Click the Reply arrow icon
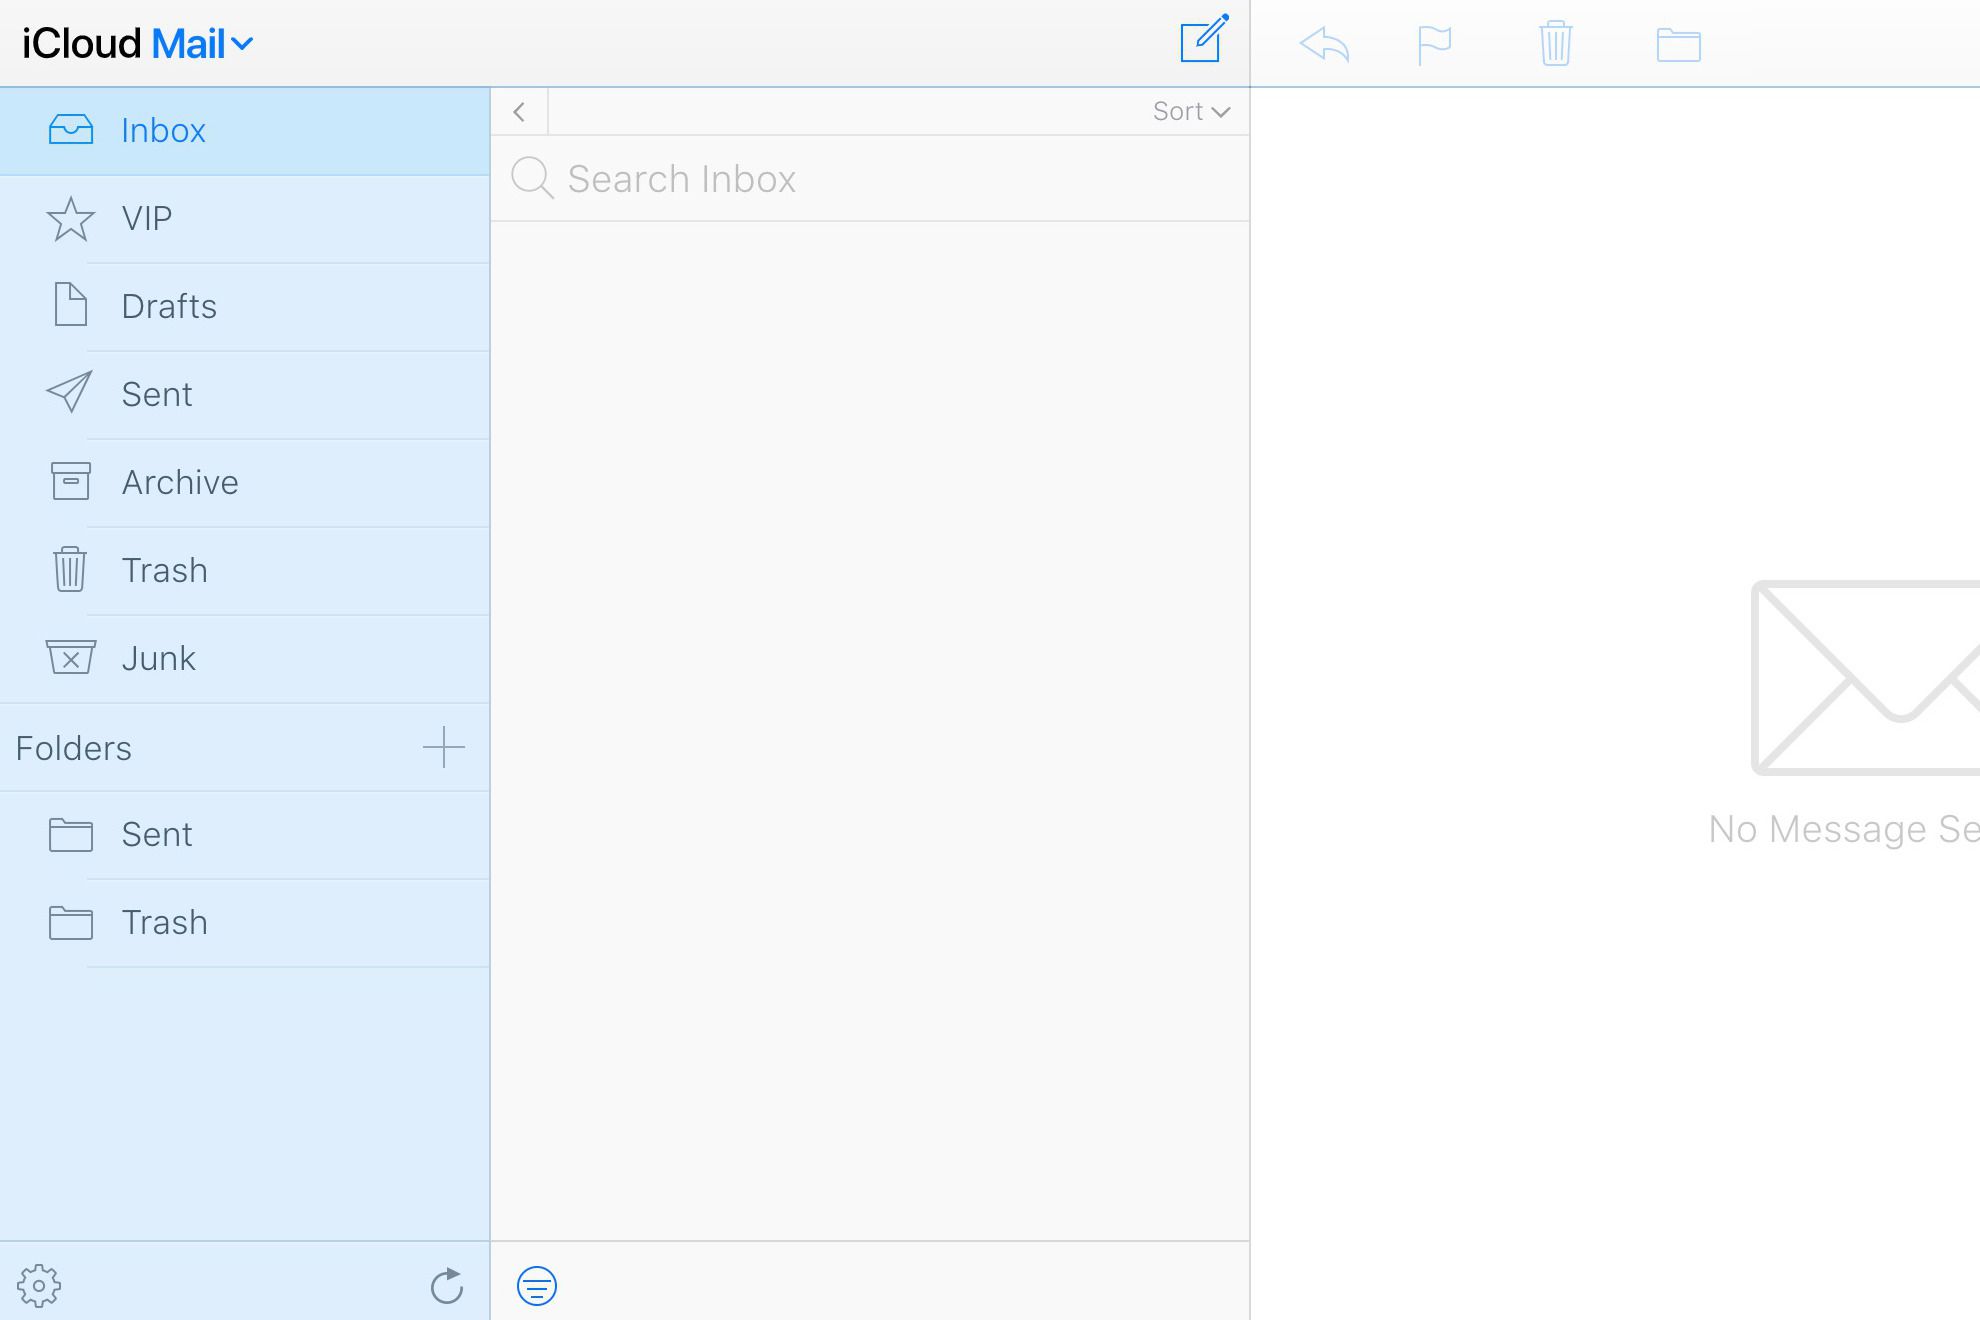 click(1324, 45)
